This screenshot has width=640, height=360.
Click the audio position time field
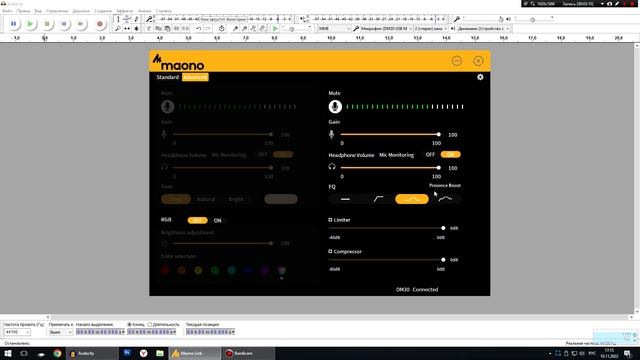[210, 332]
